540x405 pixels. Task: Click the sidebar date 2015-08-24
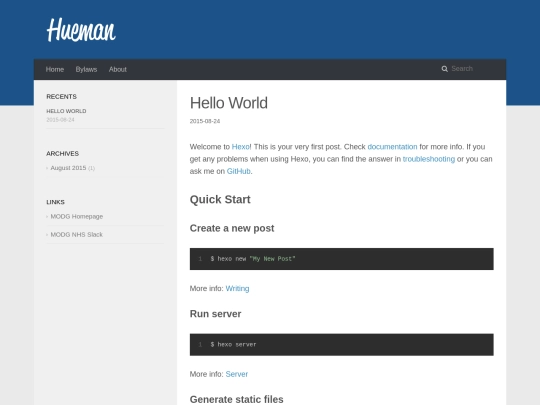[x=60, y=120]
